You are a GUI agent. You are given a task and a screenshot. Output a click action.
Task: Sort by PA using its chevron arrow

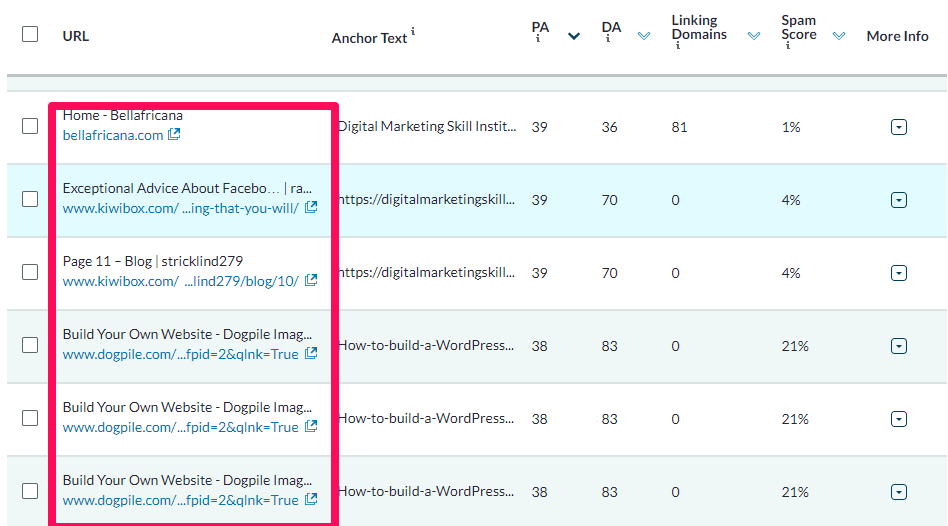[574, 37]
